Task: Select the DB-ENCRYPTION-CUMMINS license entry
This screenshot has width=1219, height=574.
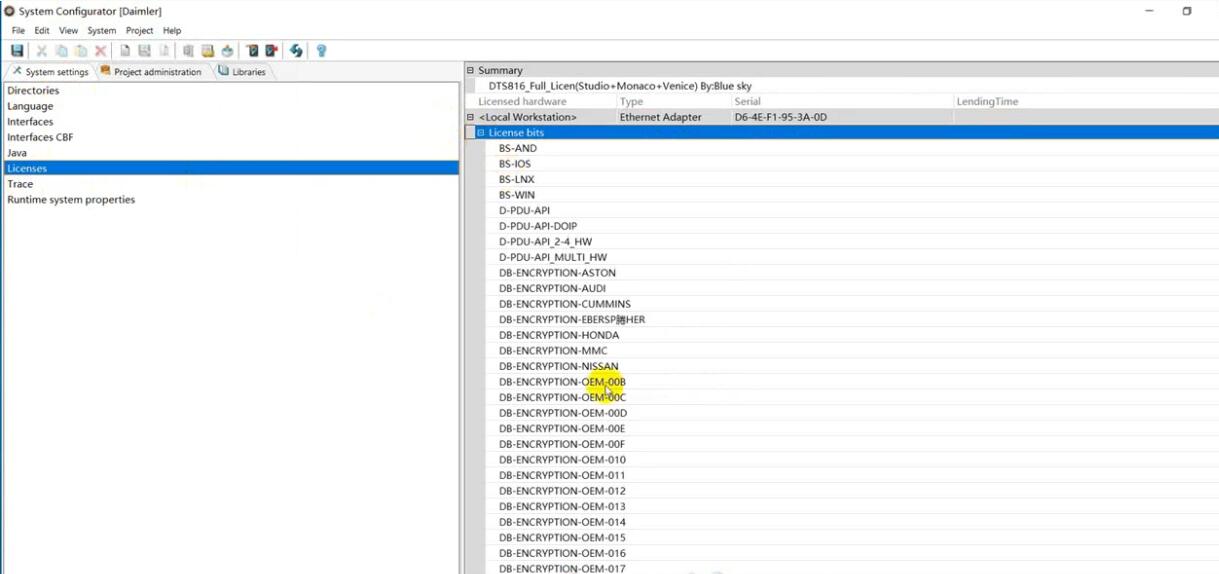Action: pyautogui.click(x=565, y=304)
